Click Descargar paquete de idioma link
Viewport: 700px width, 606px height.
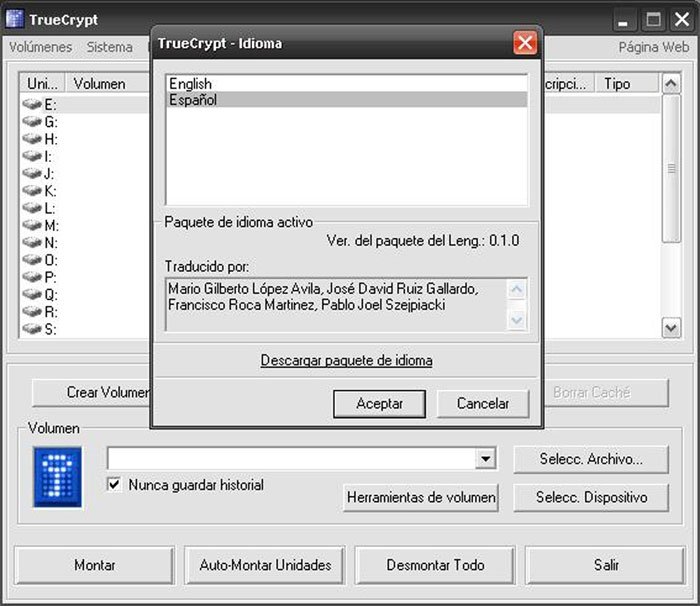point(346,360)
